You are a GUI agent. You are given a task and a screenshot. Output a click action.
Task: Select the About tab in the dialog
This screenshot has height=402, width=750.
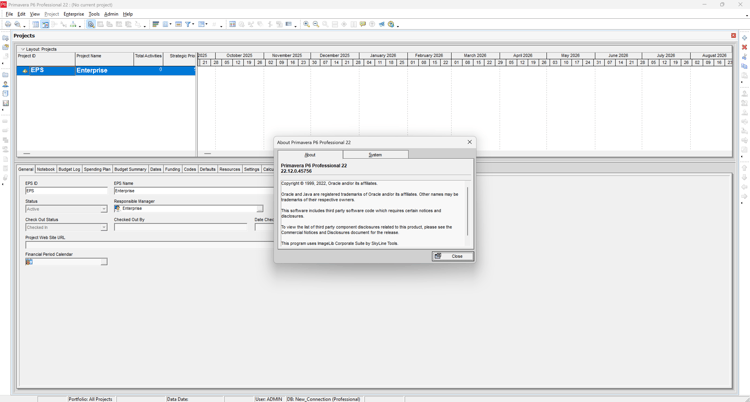click(x=310, y=155)
